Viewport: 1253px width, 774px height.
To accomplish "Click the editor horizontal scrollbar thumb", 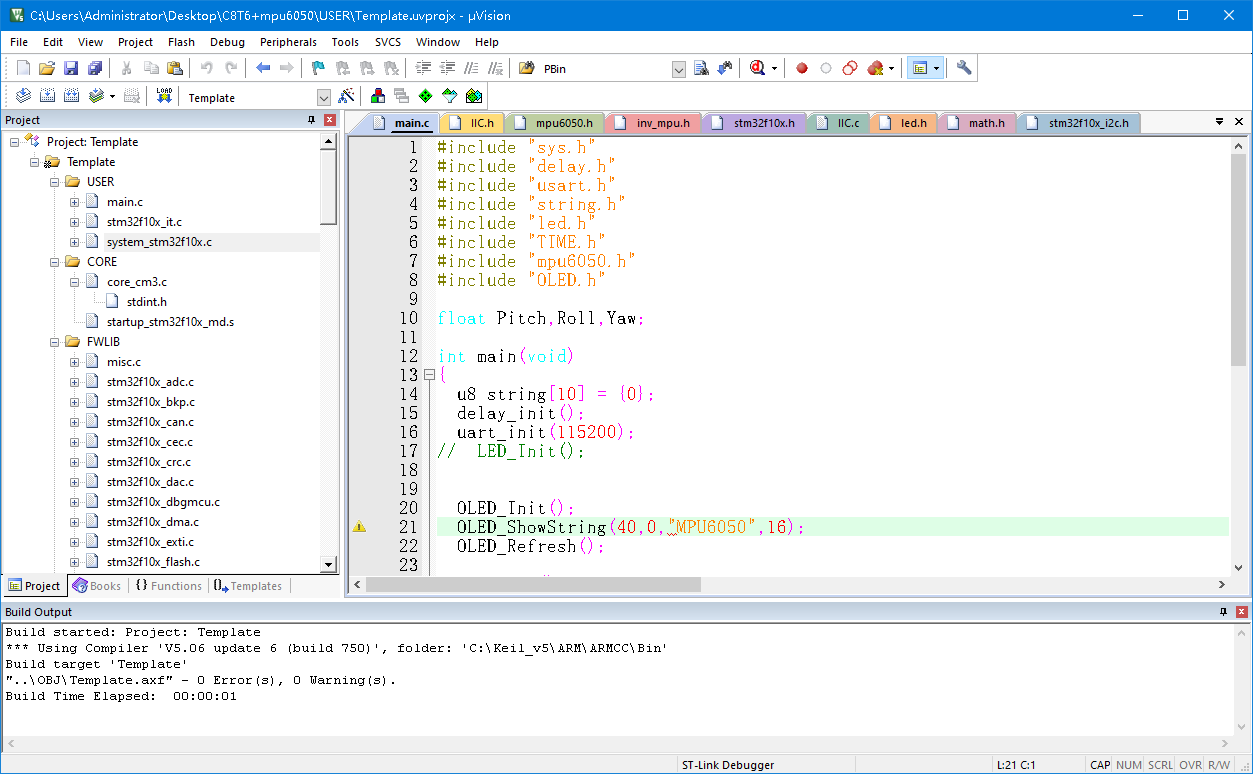I will point(532,585).
